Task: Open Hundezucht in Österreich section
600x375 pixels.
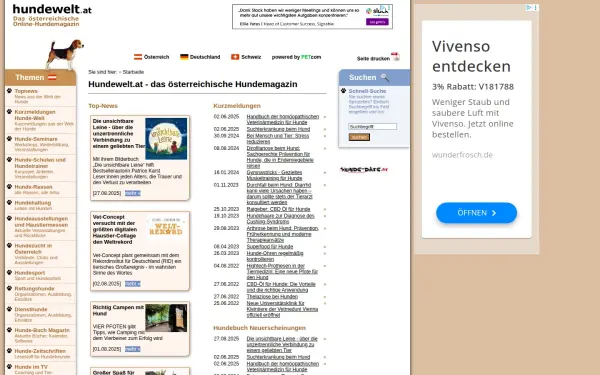Action: (x=33, y=249)
